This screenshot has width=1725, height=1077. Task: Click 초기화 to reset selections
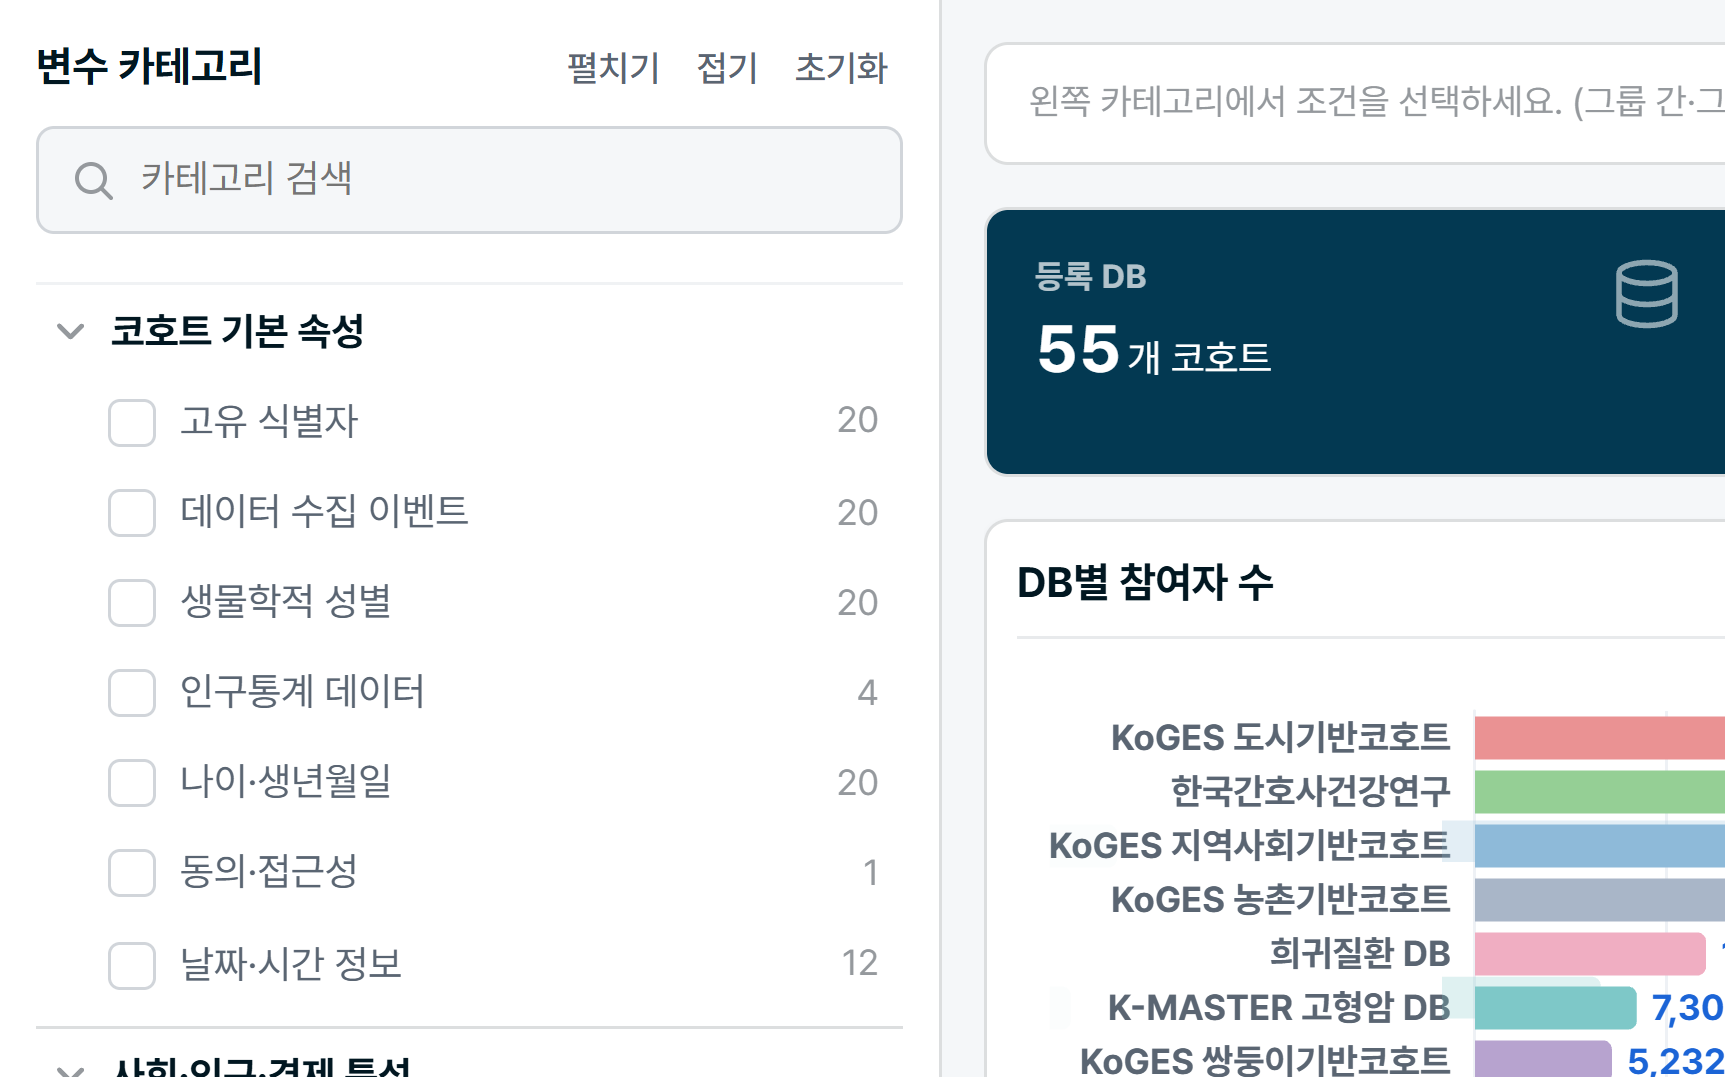tap(841, 68)
